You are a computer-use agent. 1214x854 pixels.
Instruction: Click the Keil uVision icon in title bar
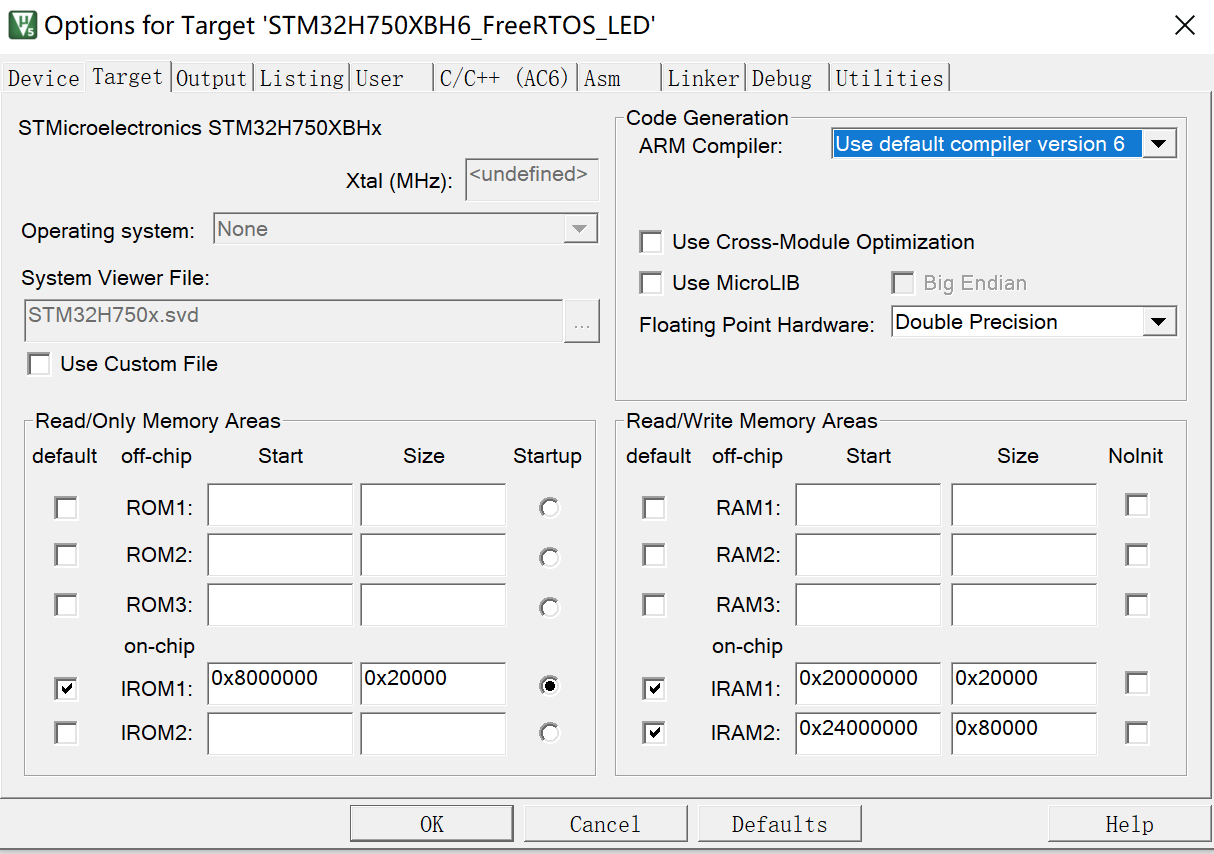tap(23, 25)
